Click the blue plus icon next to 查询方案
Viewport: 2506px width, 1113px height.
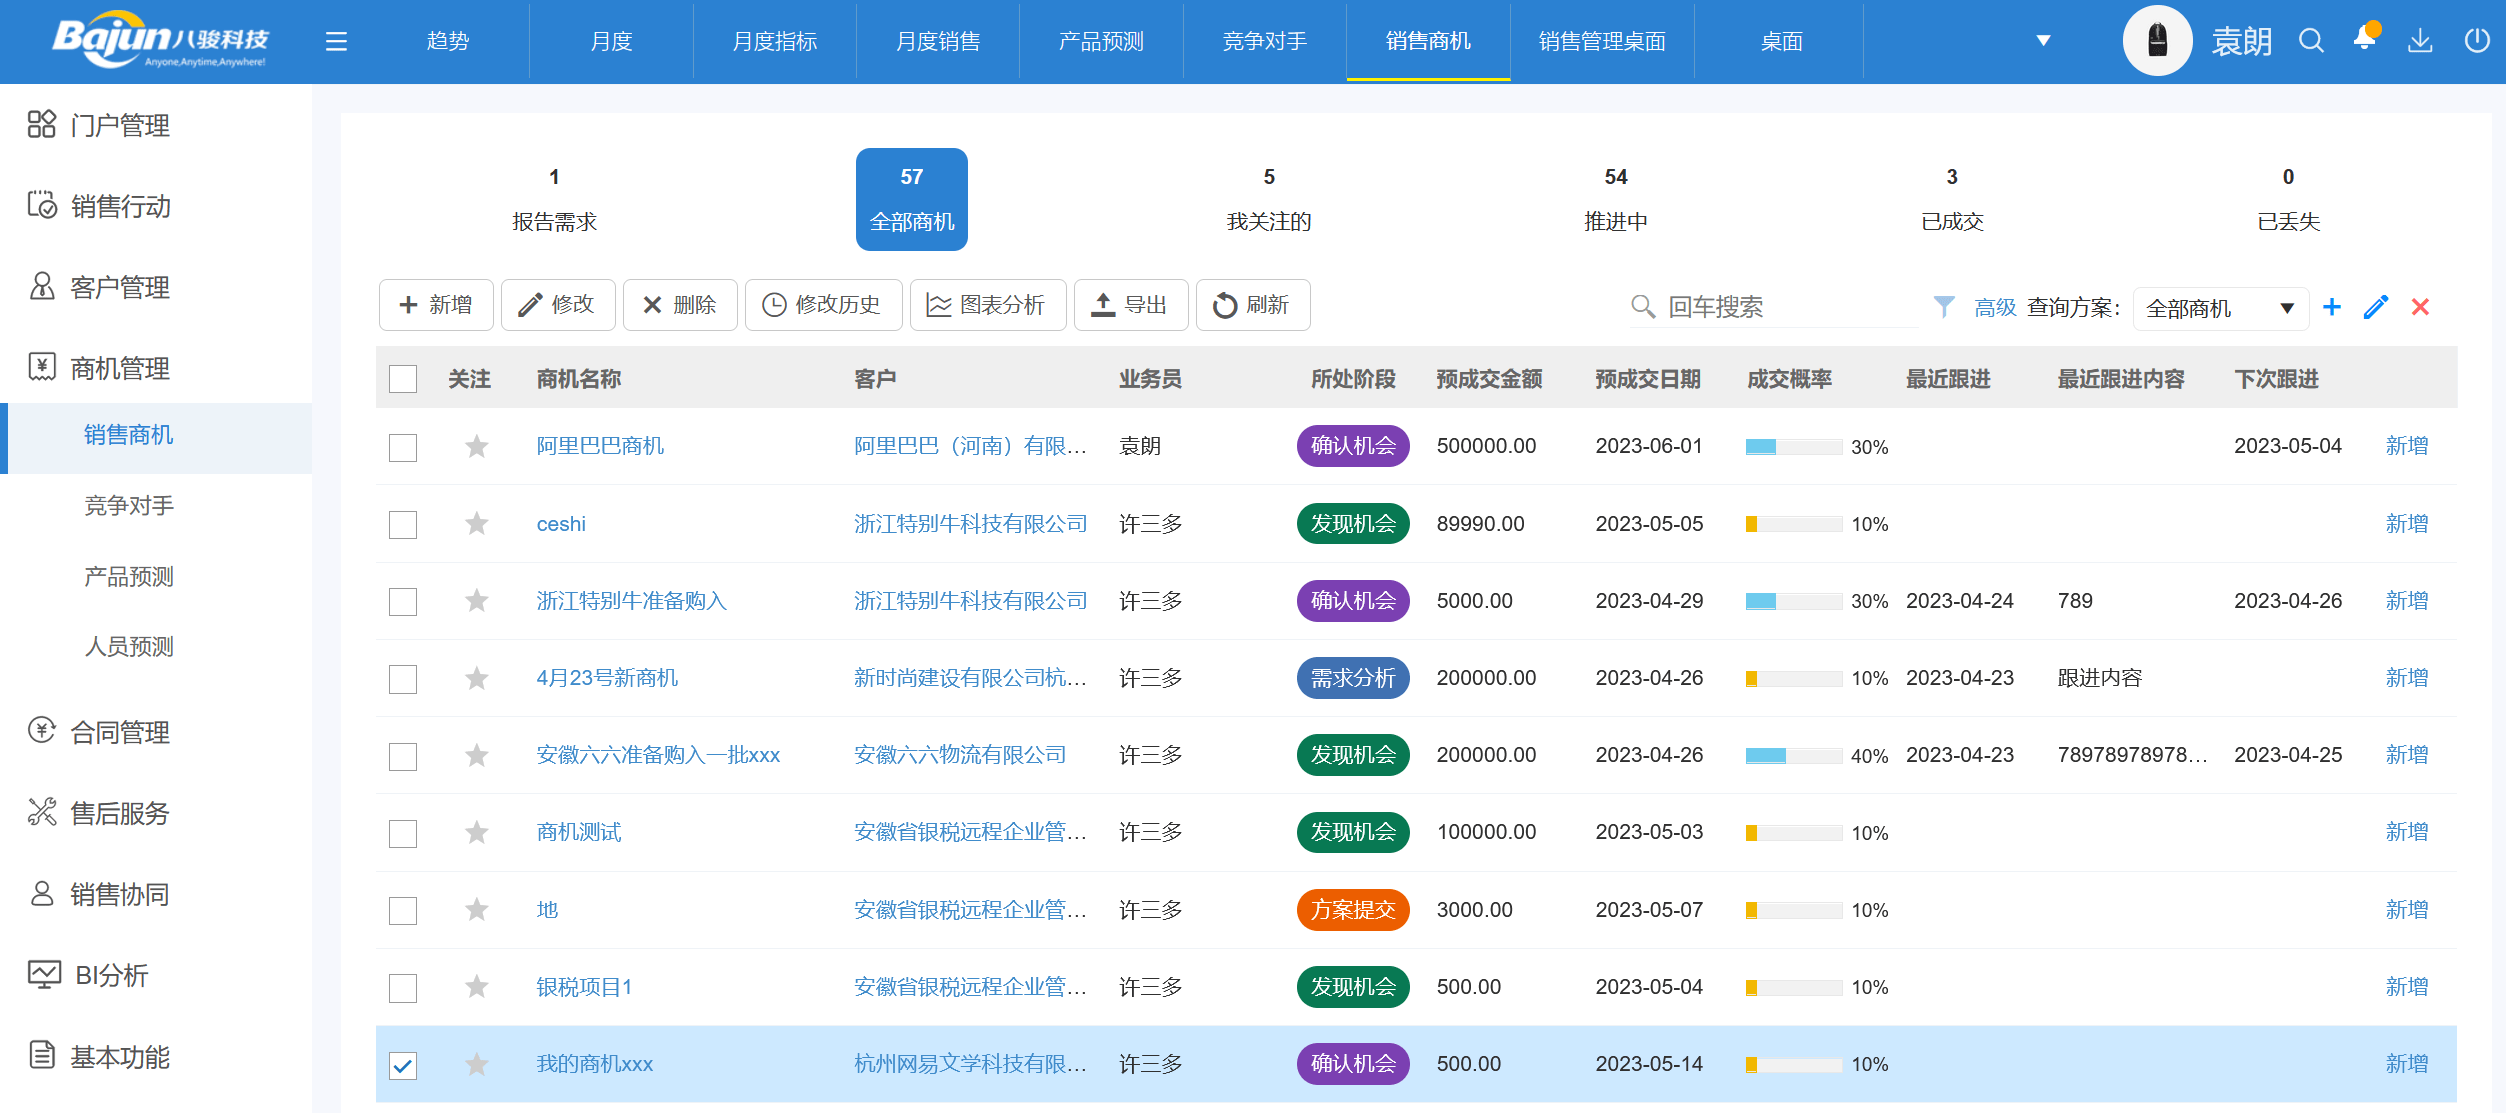[2331, 307]
